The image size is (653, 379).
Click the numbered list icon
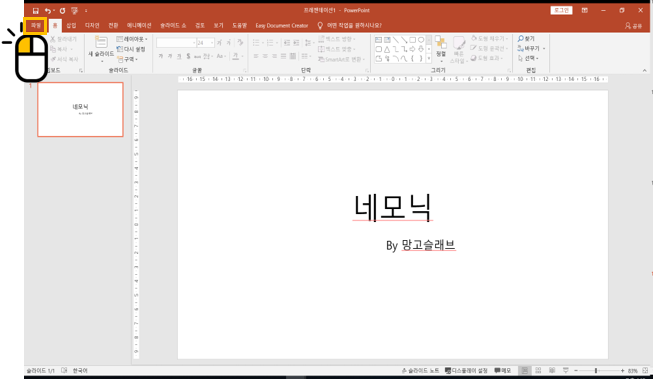271,42
